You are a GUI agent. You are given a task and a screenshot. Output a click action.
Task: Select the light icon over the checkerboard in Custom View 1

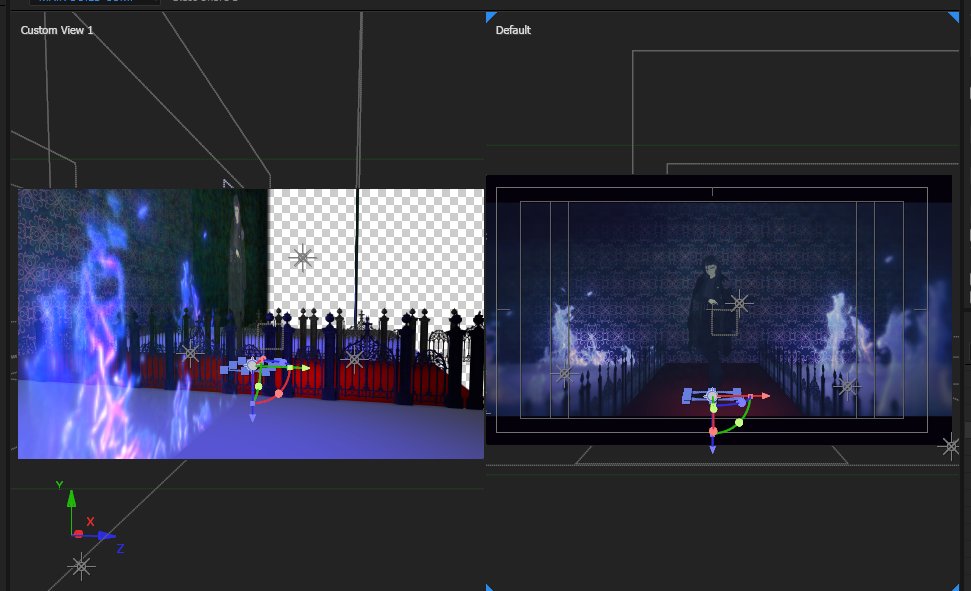click(x=302, y=258)
